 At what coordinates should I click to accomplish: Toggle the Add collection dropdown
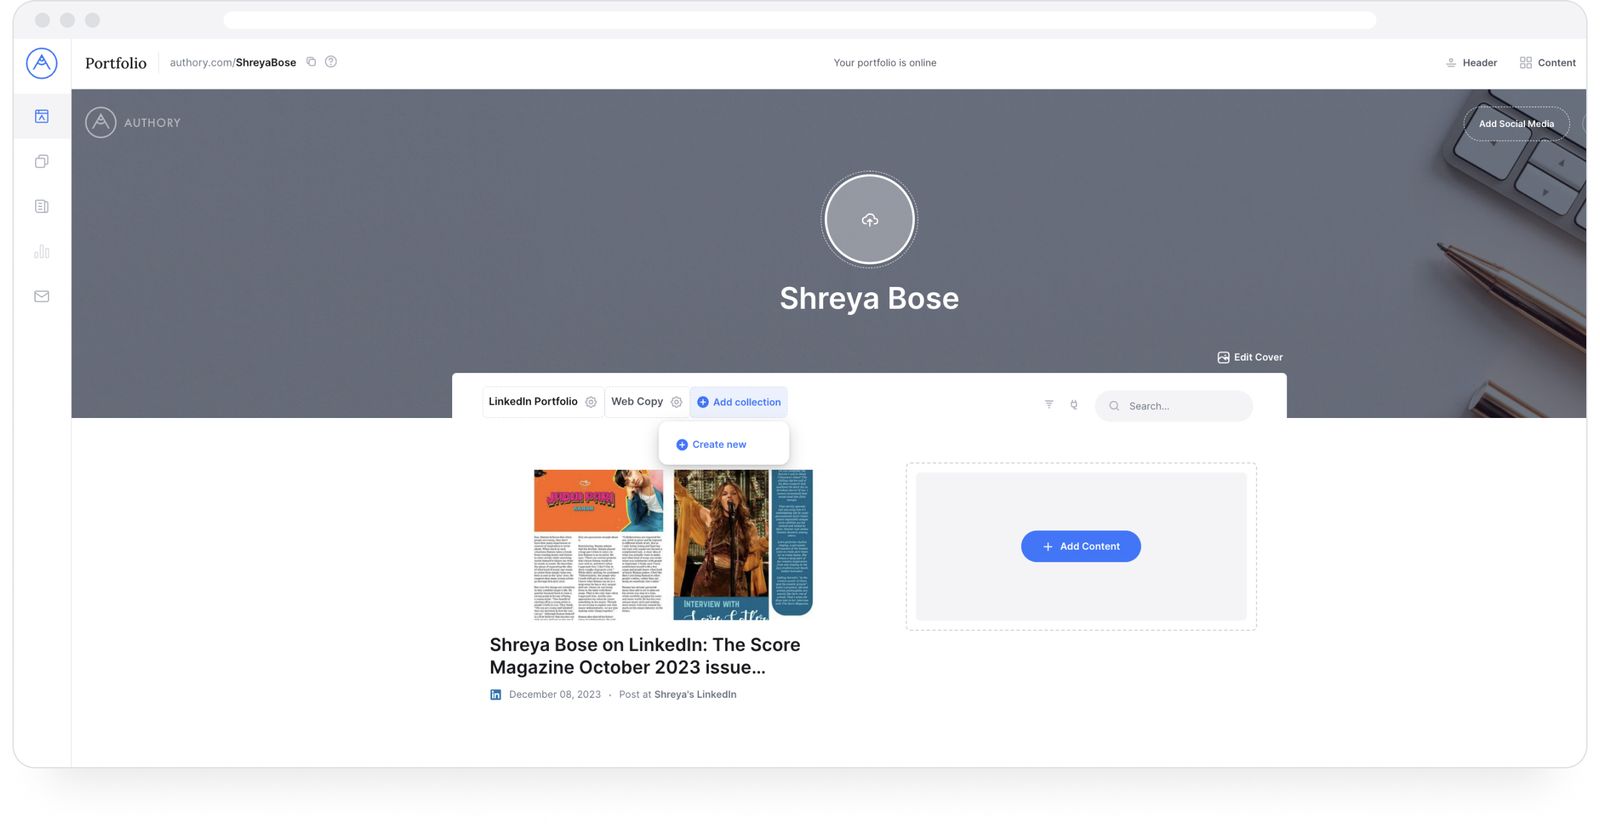pyautogui.click(x=739, y=402)
